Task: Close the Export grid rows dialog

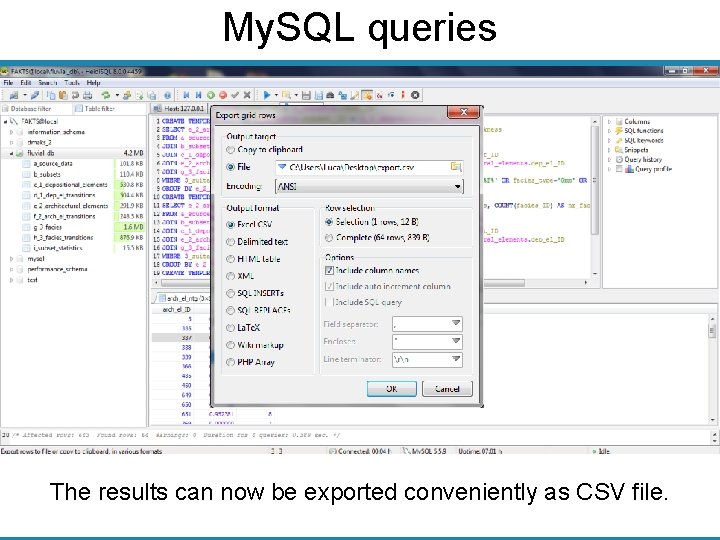Action: 463,112
